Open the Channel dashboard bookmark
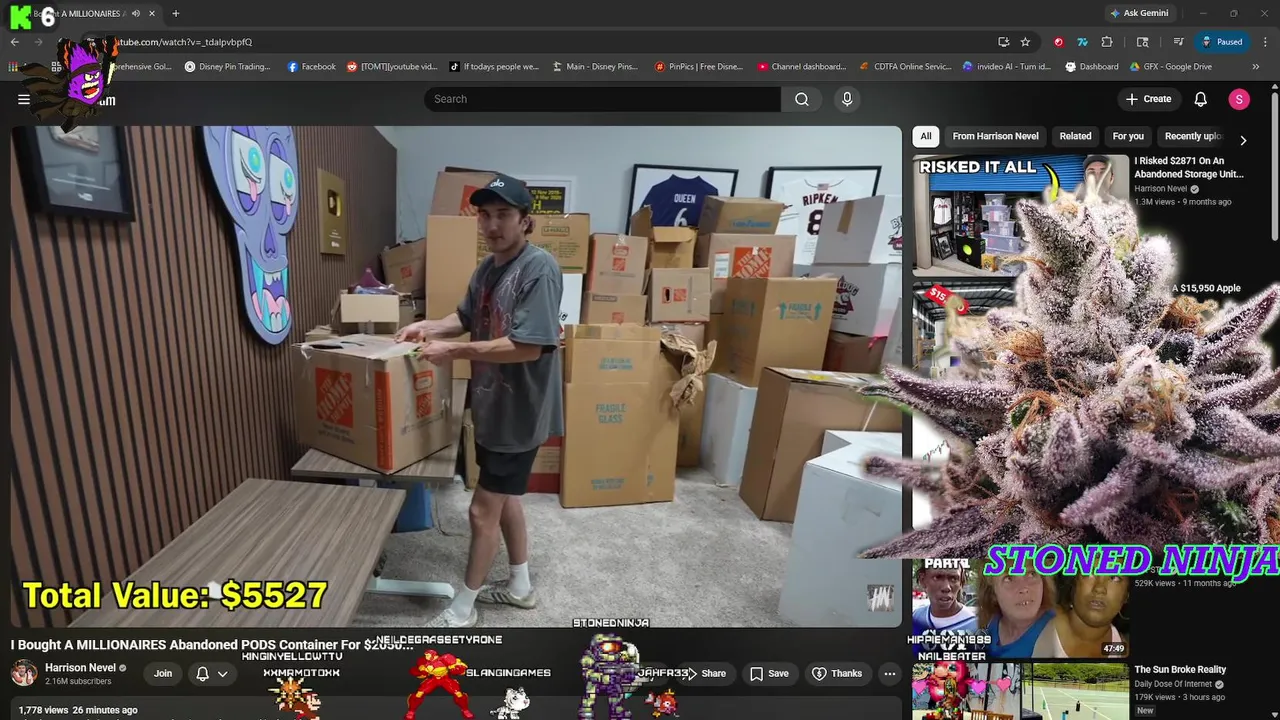 [x=801, y=67]
